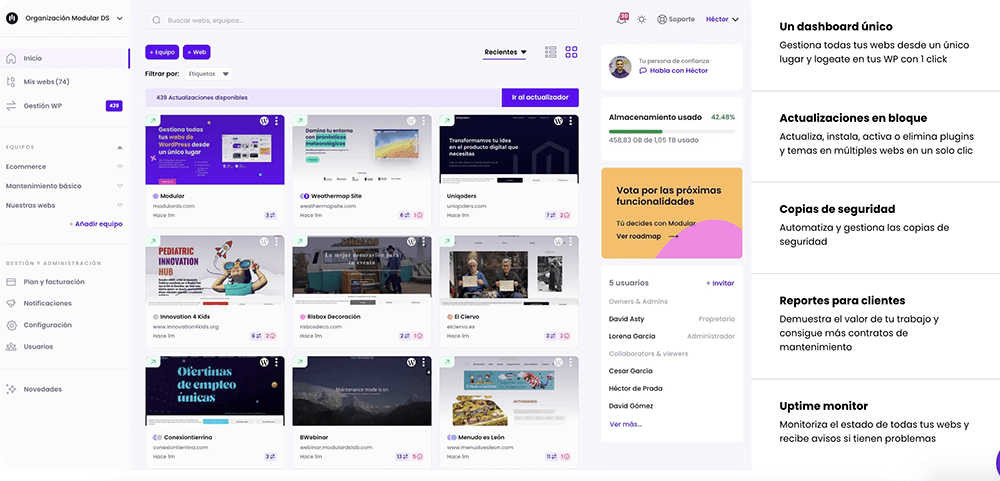Image resolution: width=1000 pixels, height=481 pixels.
Task: Click + Invitar users link
Action: coord(719,283)
